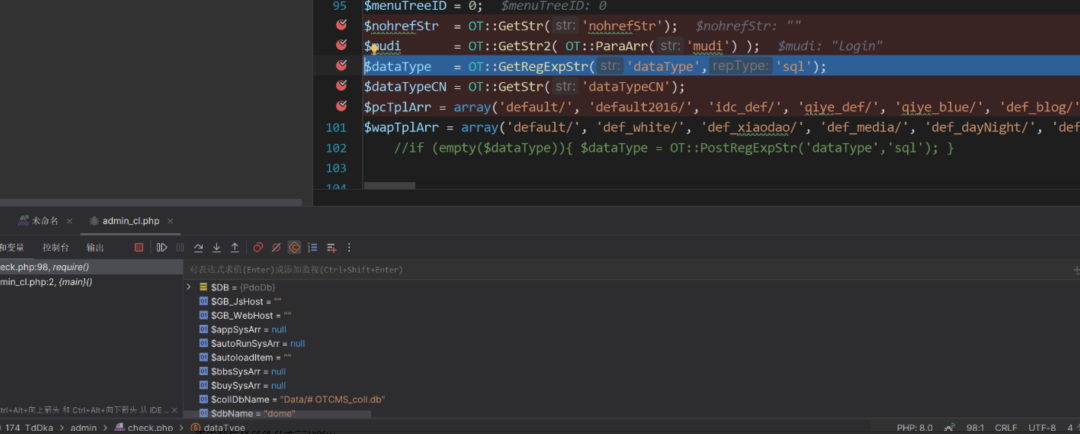Open the debug toolbar more options menu
1080x434 pixels.
(349, 247)
